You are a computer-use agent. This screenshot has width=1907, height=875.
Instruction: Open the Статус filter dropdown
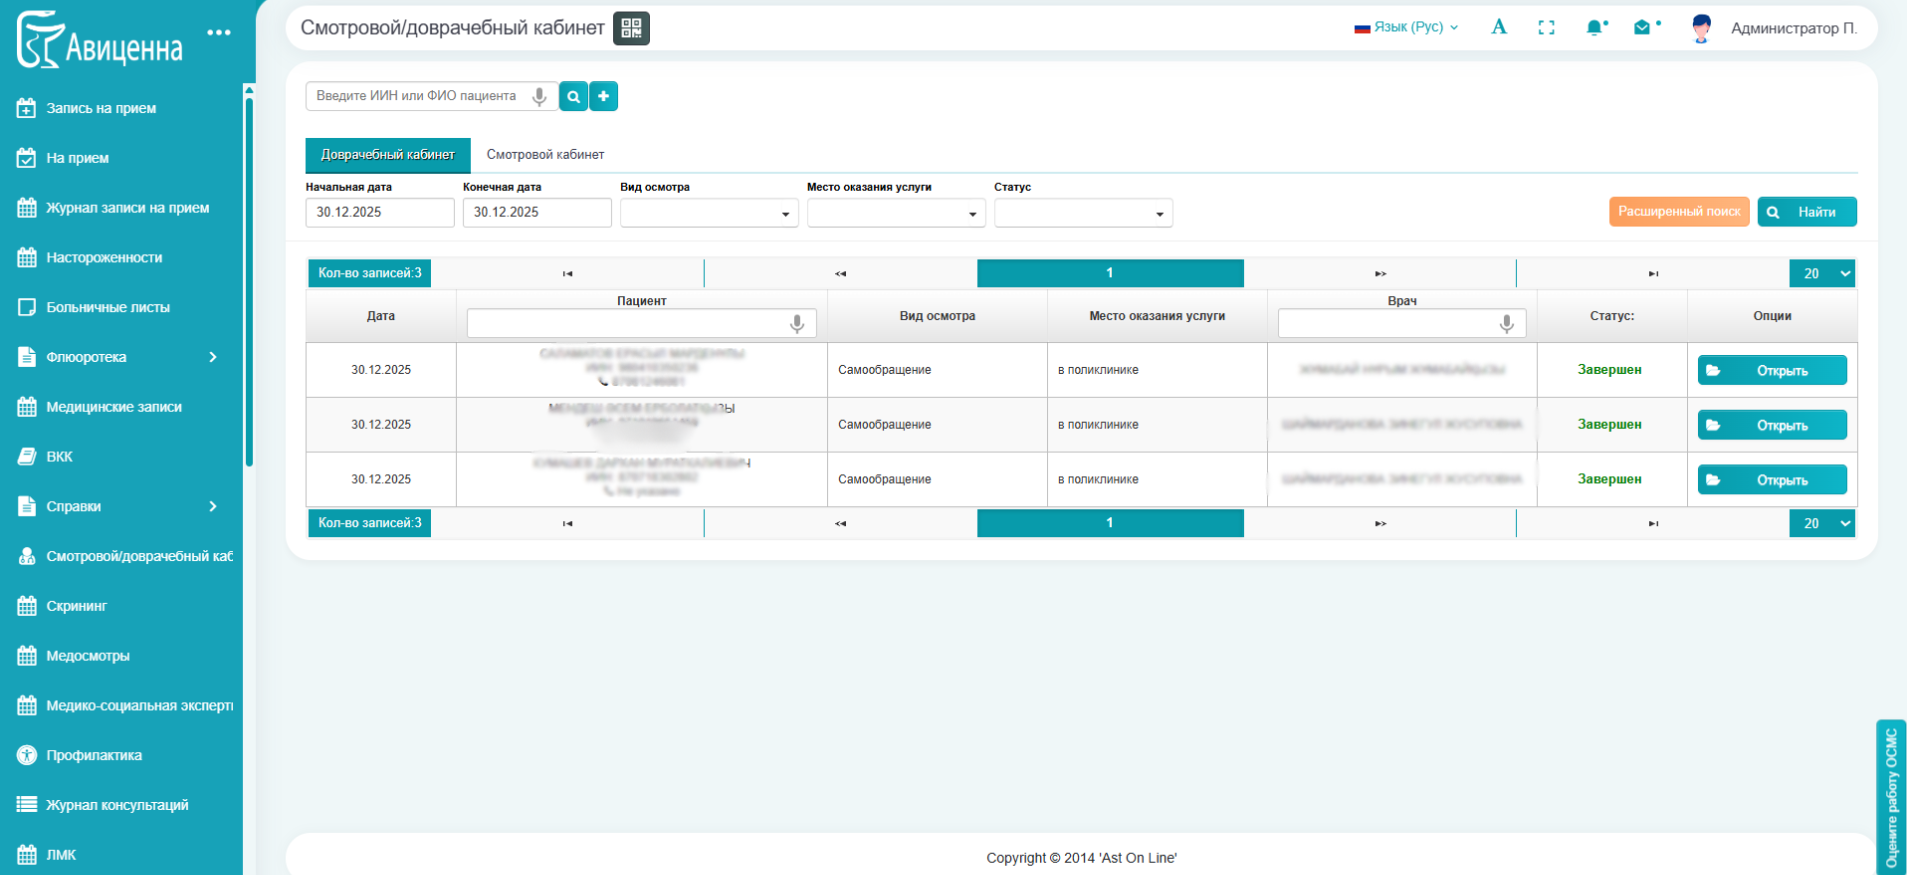1082,213
